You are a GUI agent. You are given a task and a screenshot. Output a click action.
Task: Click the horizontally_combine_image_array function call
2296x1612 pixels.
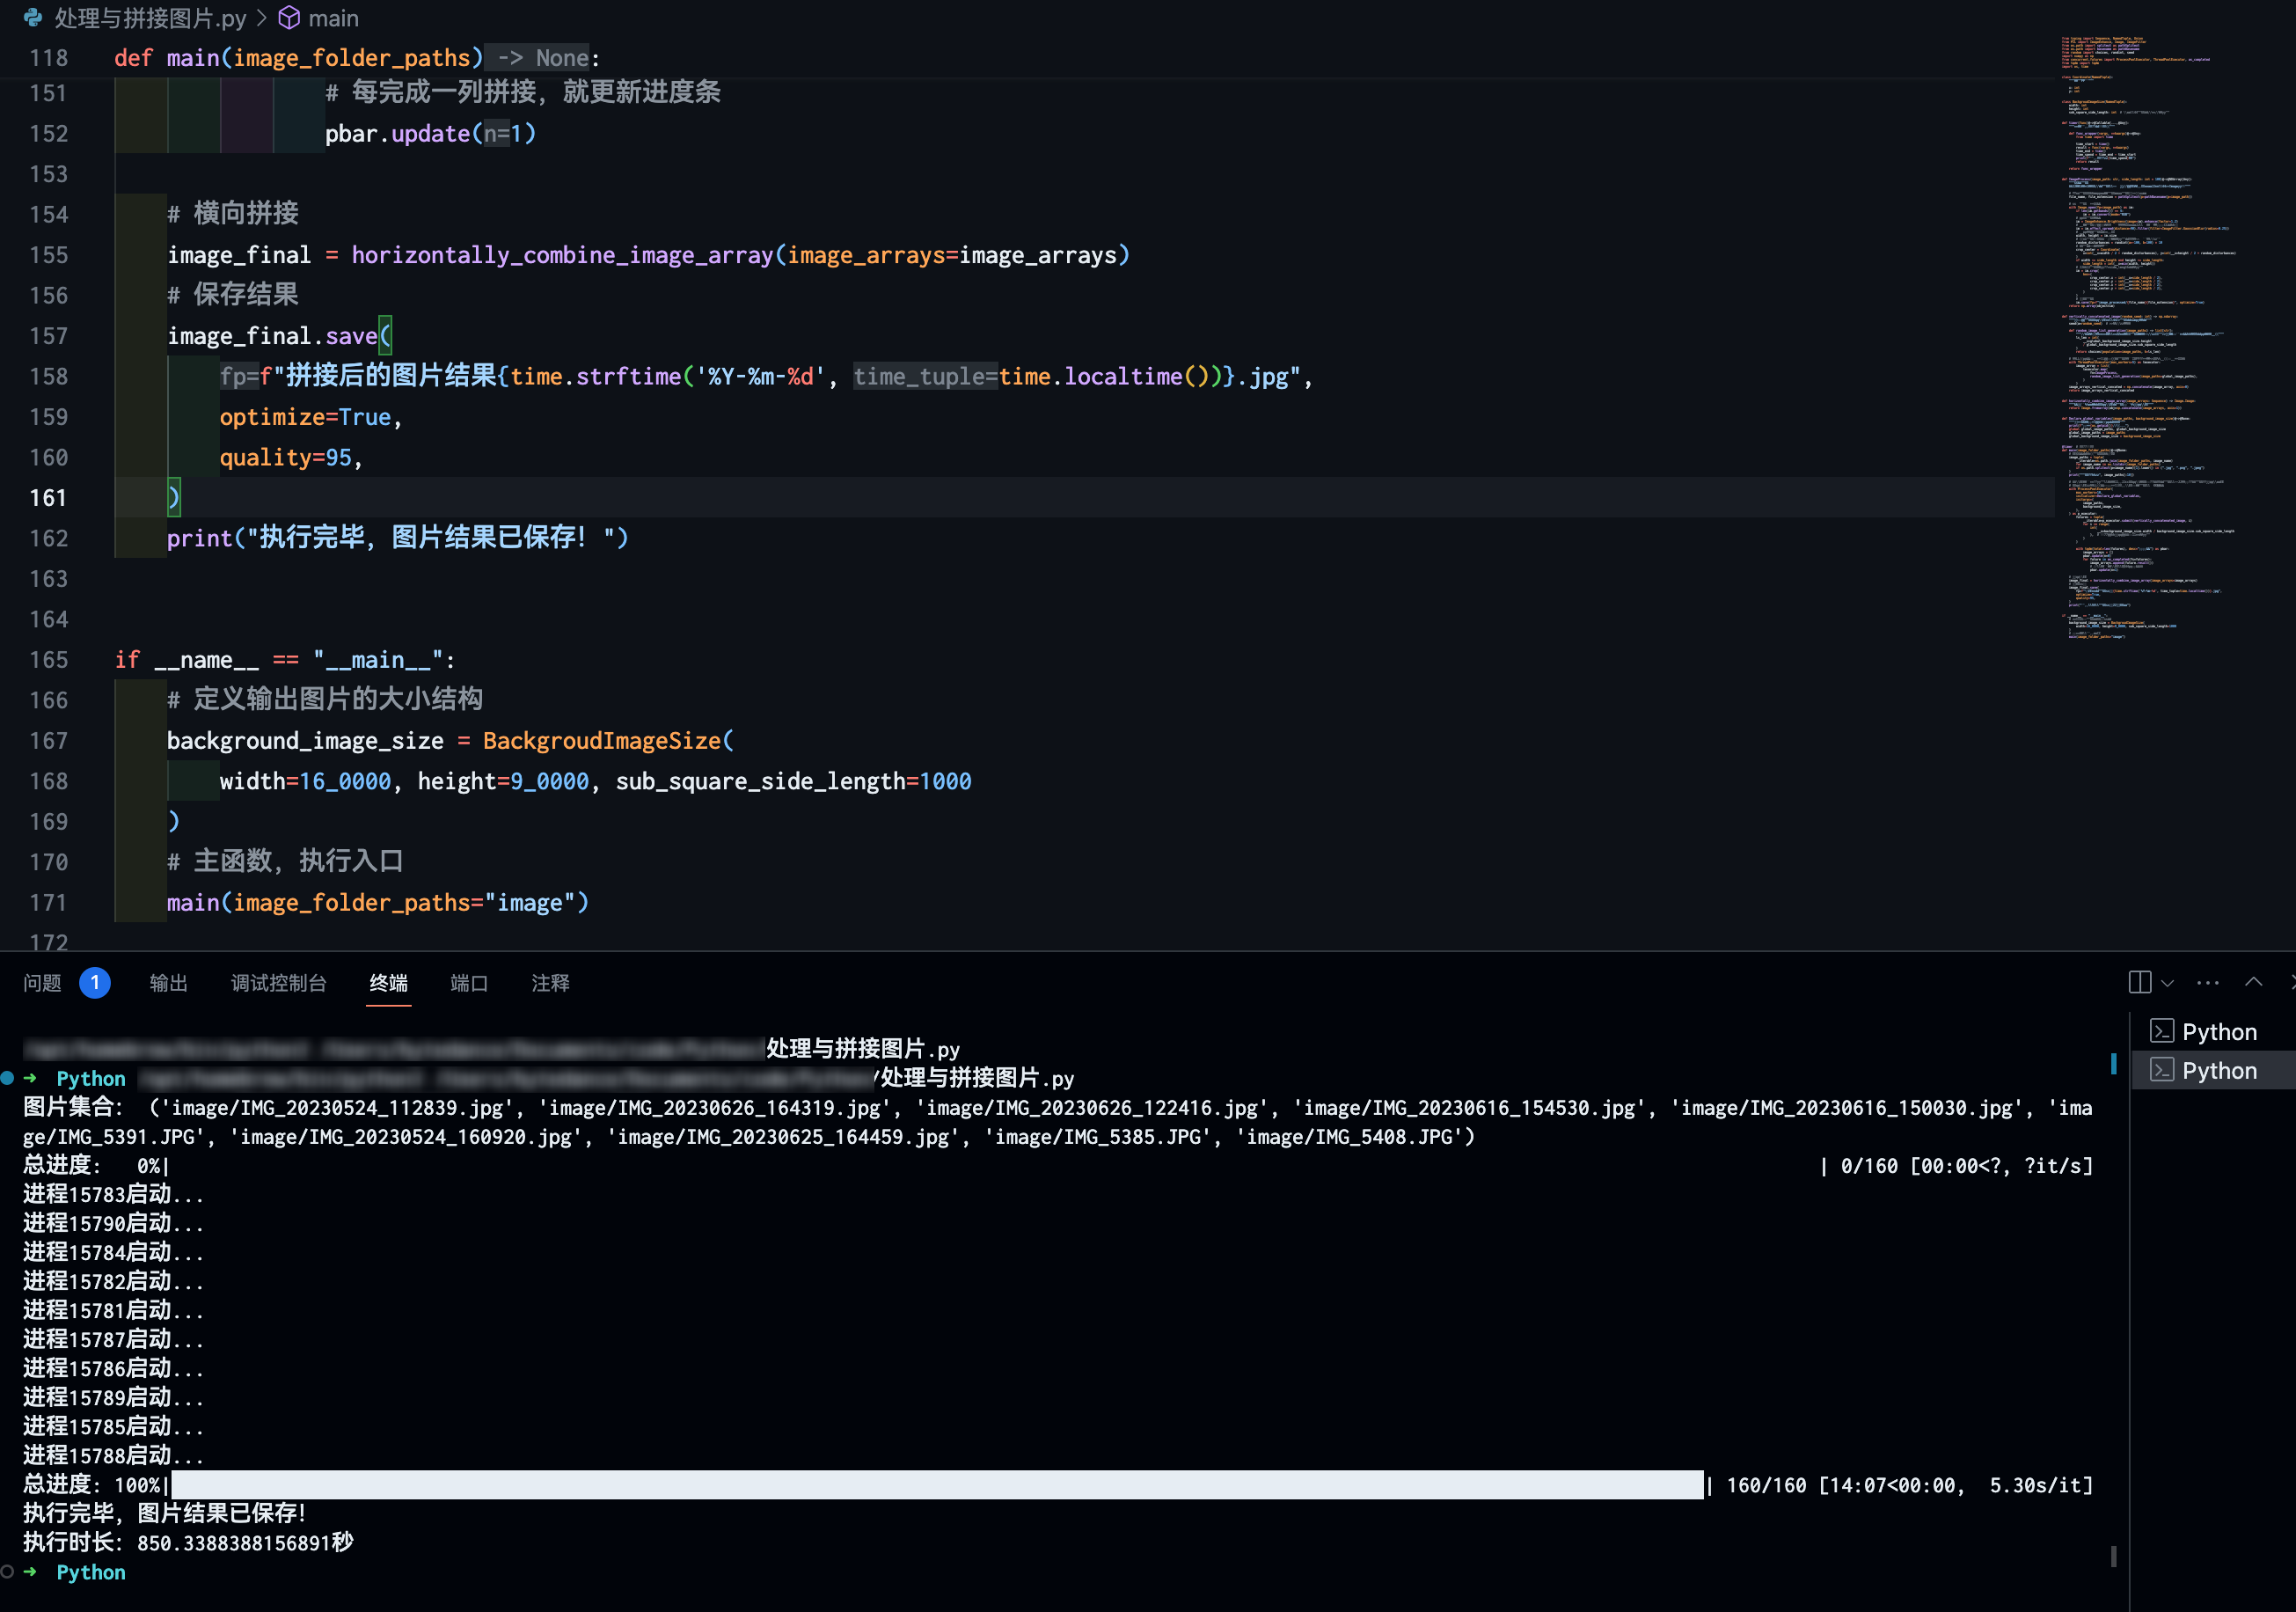tap(563, 255)
